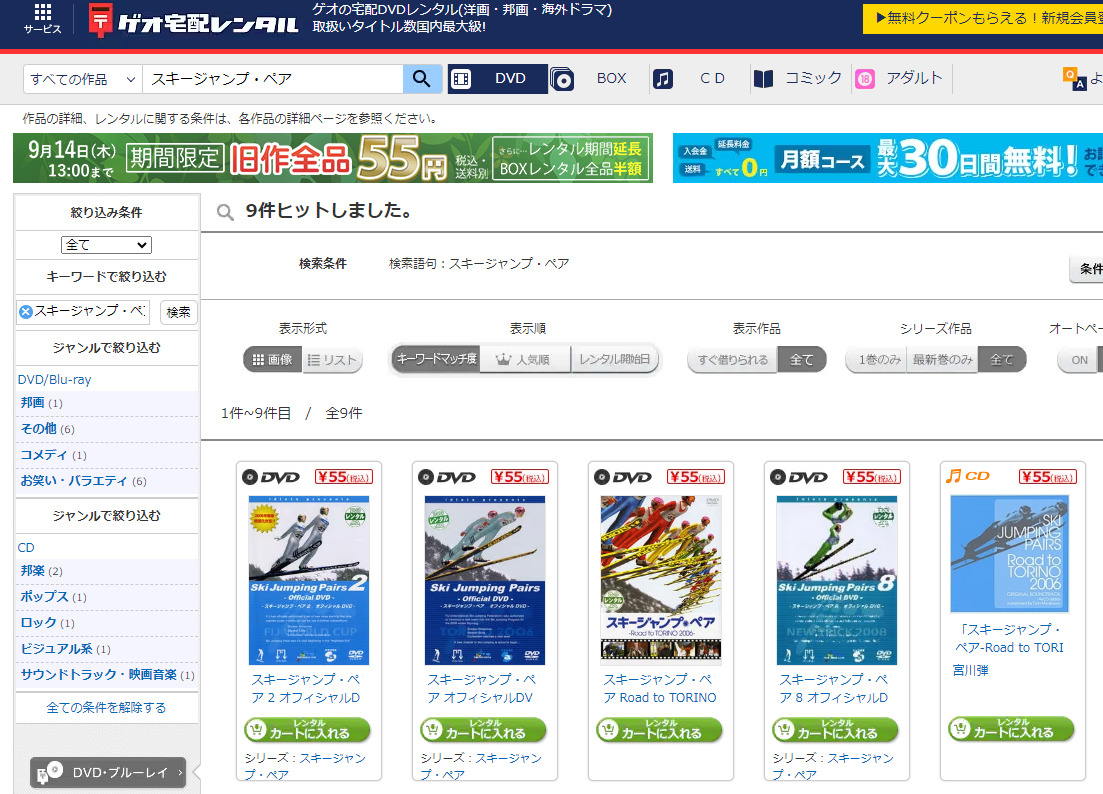Show 全て in the 表示作品 filter
The image size is (1103, 794).
[x=801, y=359]
